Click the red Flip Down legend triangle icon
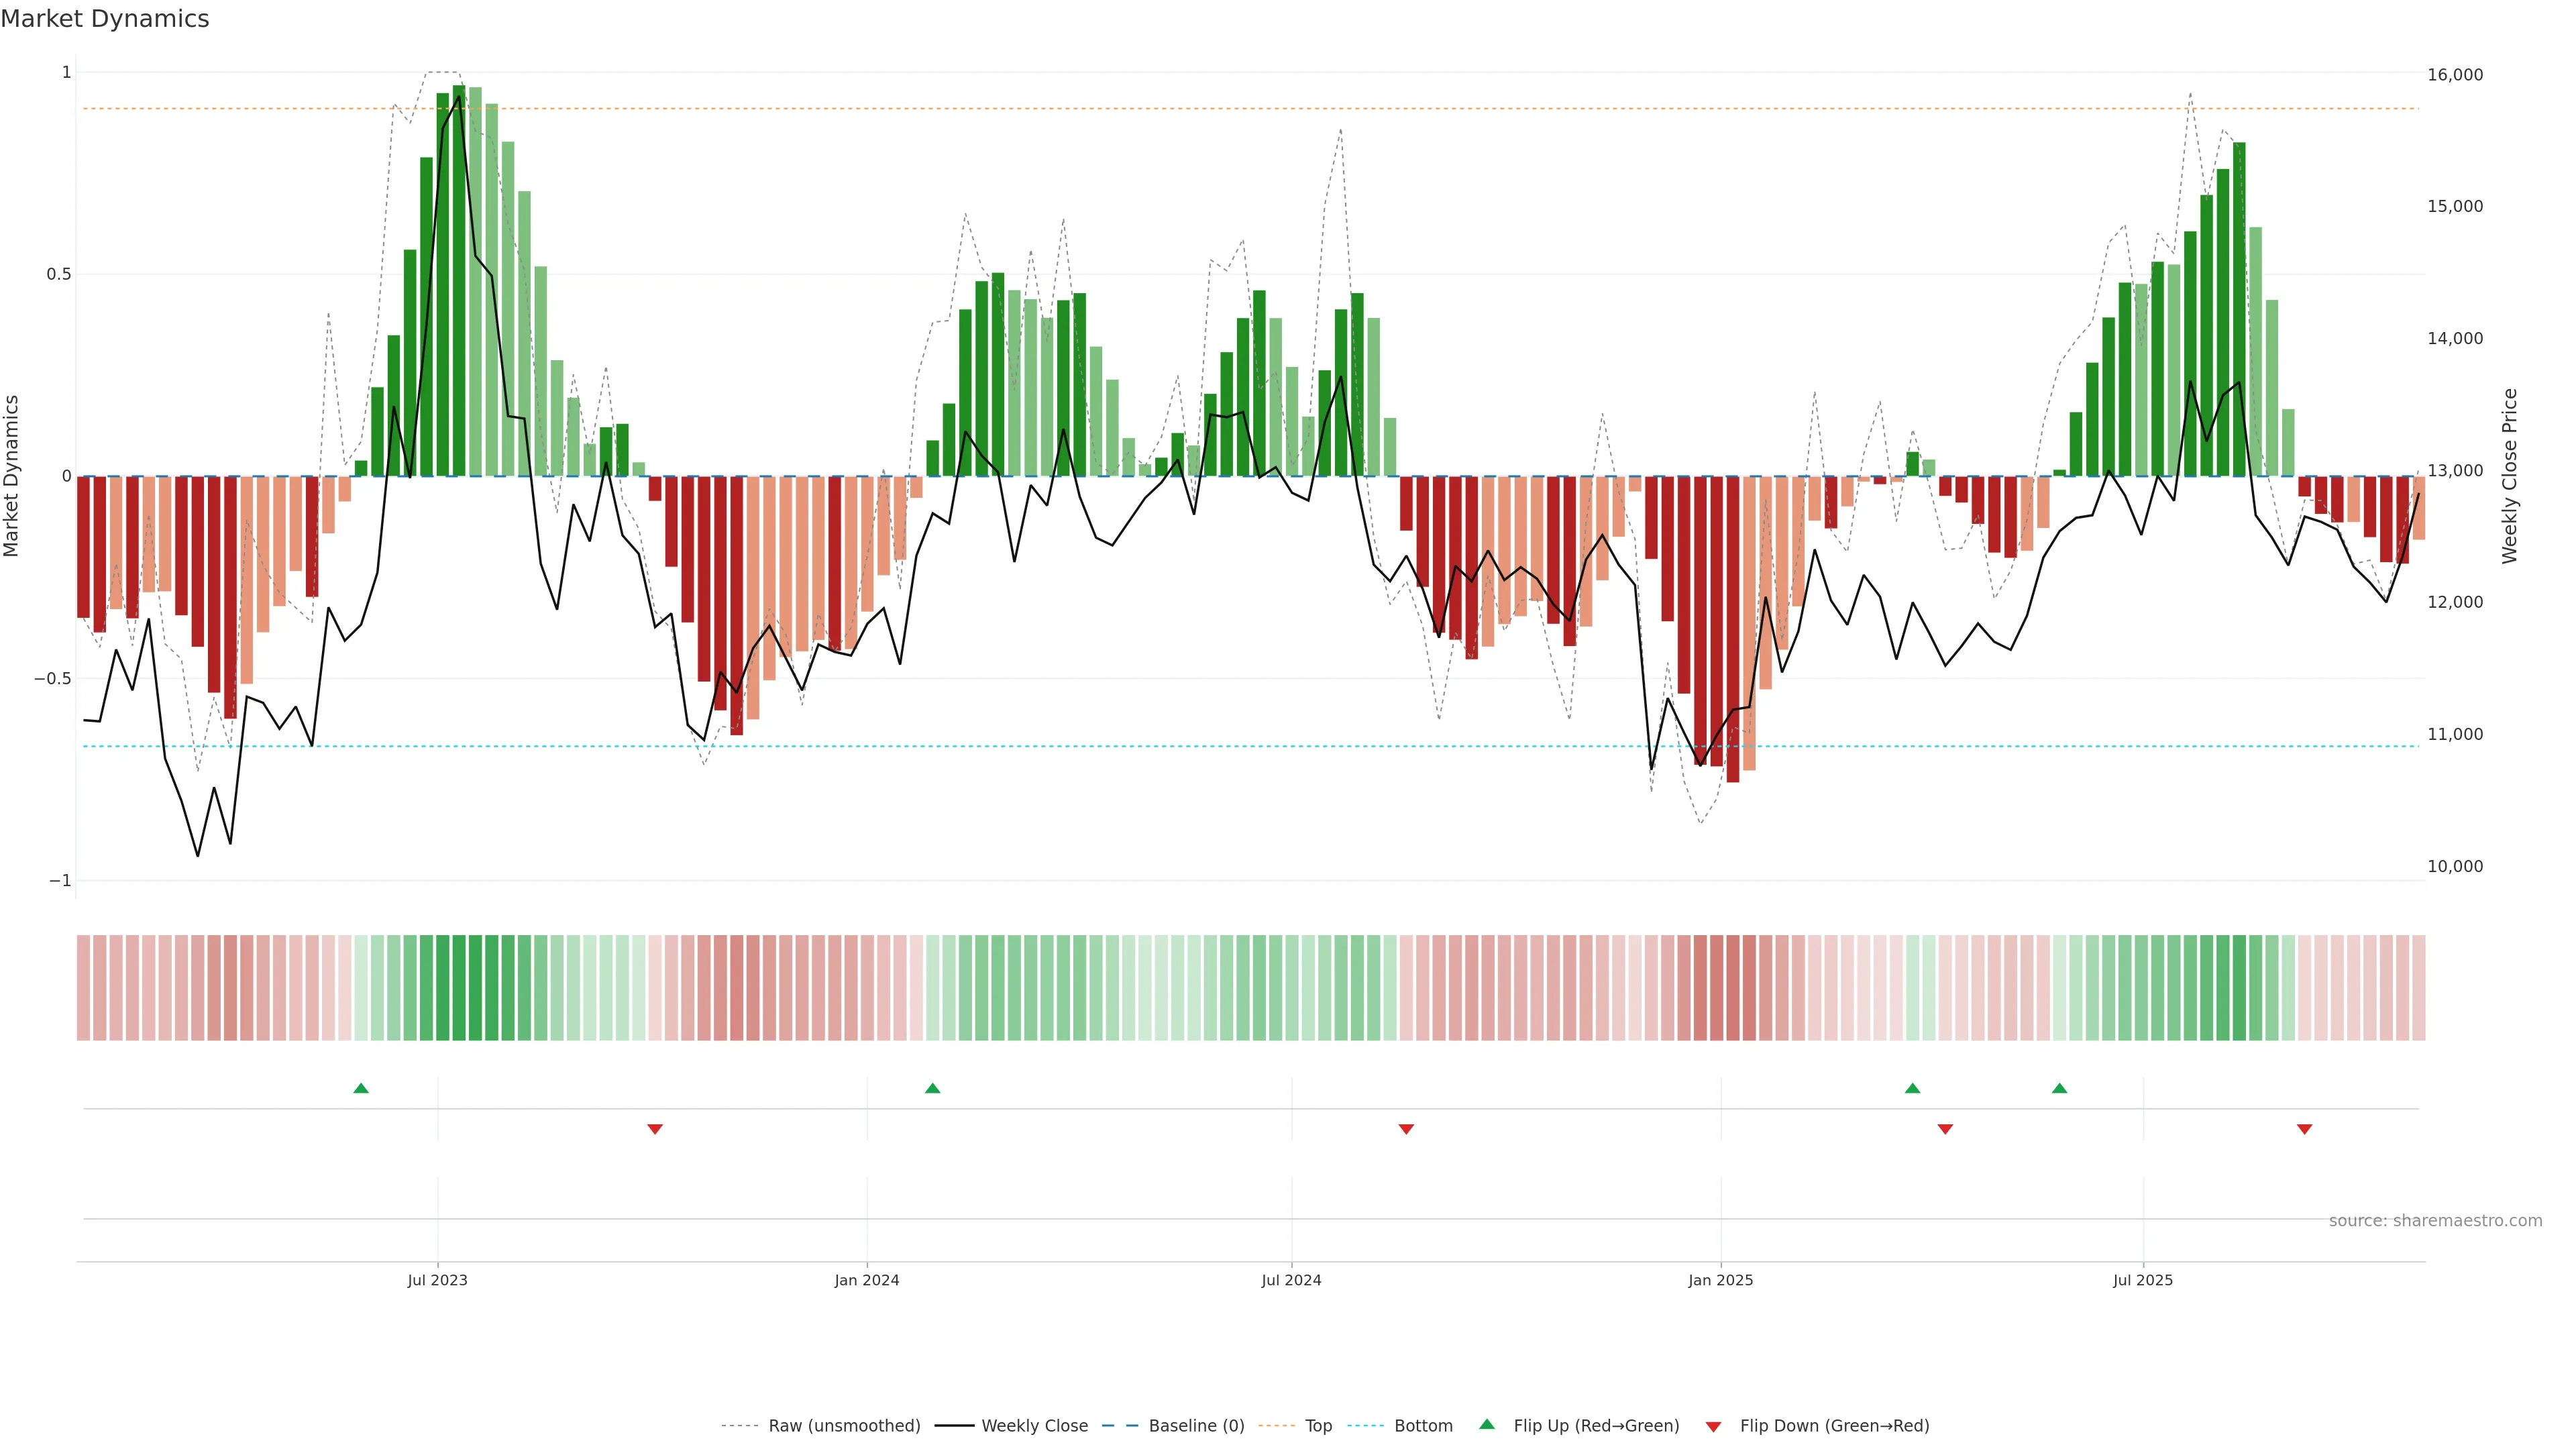 [x=1713, y=1427]
